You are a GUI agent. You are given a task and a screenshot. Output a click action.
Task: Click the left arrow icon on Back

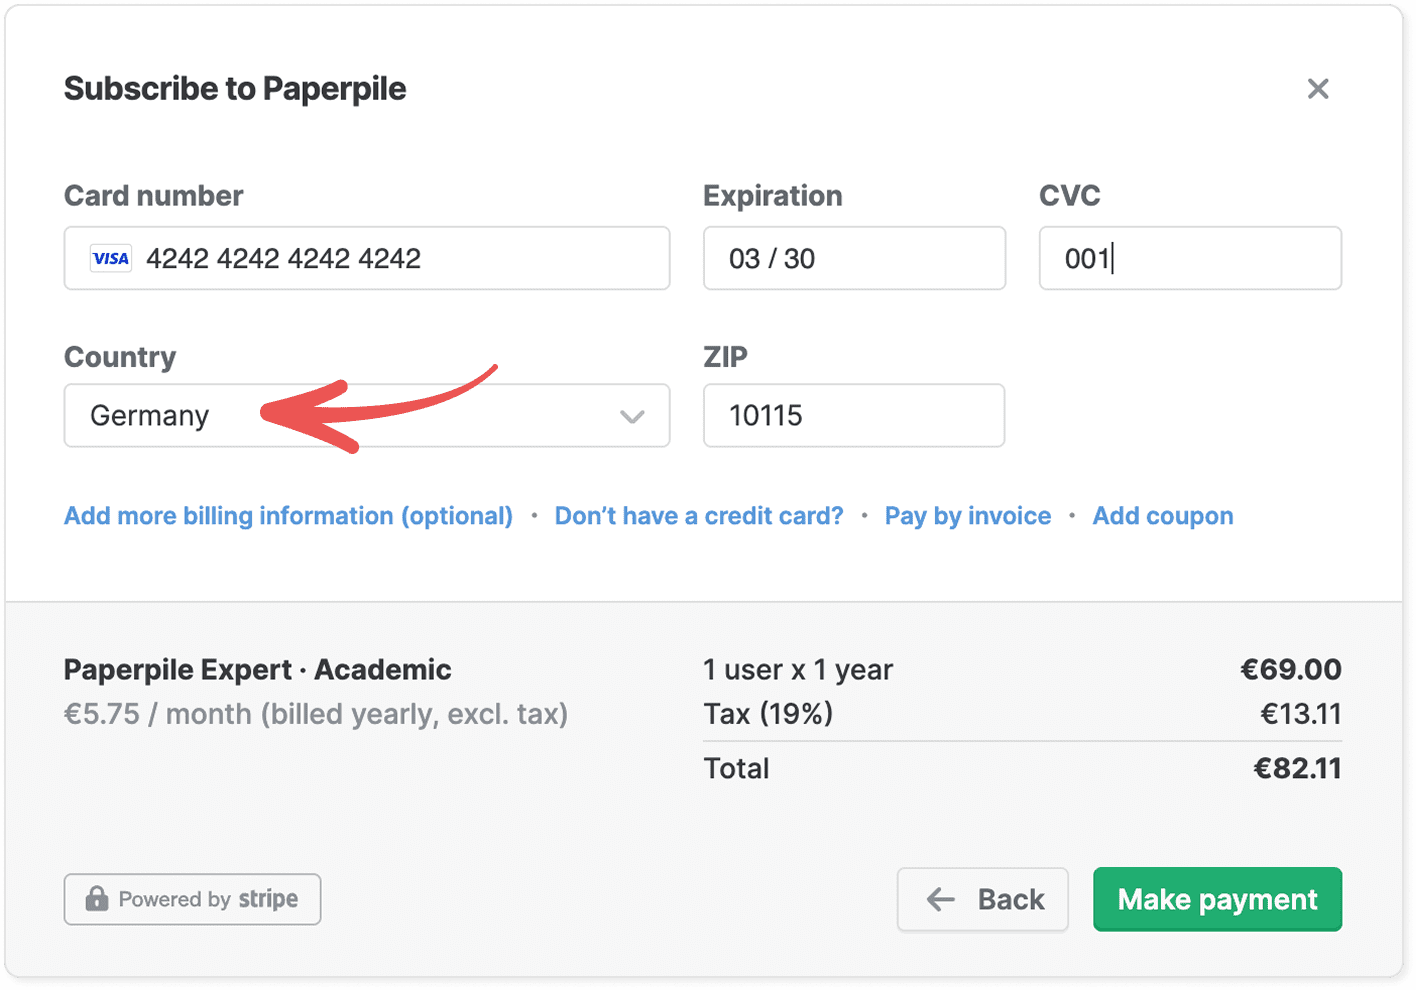(940, 900)
